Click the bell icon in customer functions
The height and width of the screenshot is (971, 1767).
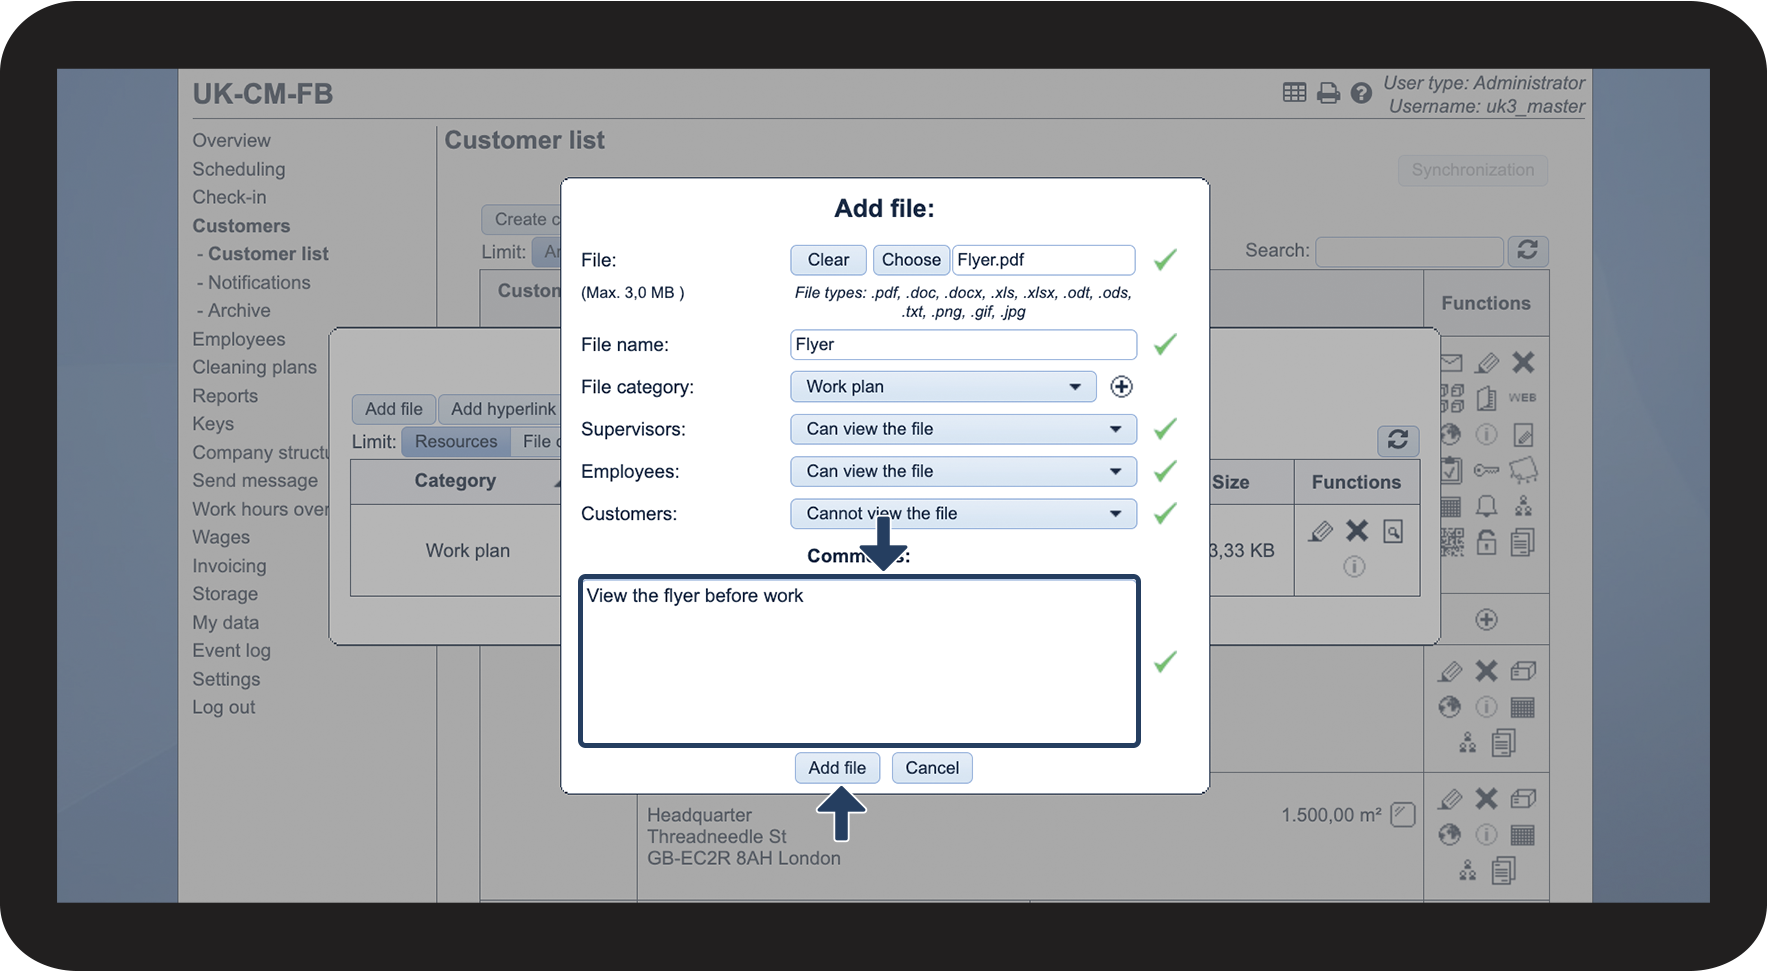pyautogui.click(x=1487, y=506)
